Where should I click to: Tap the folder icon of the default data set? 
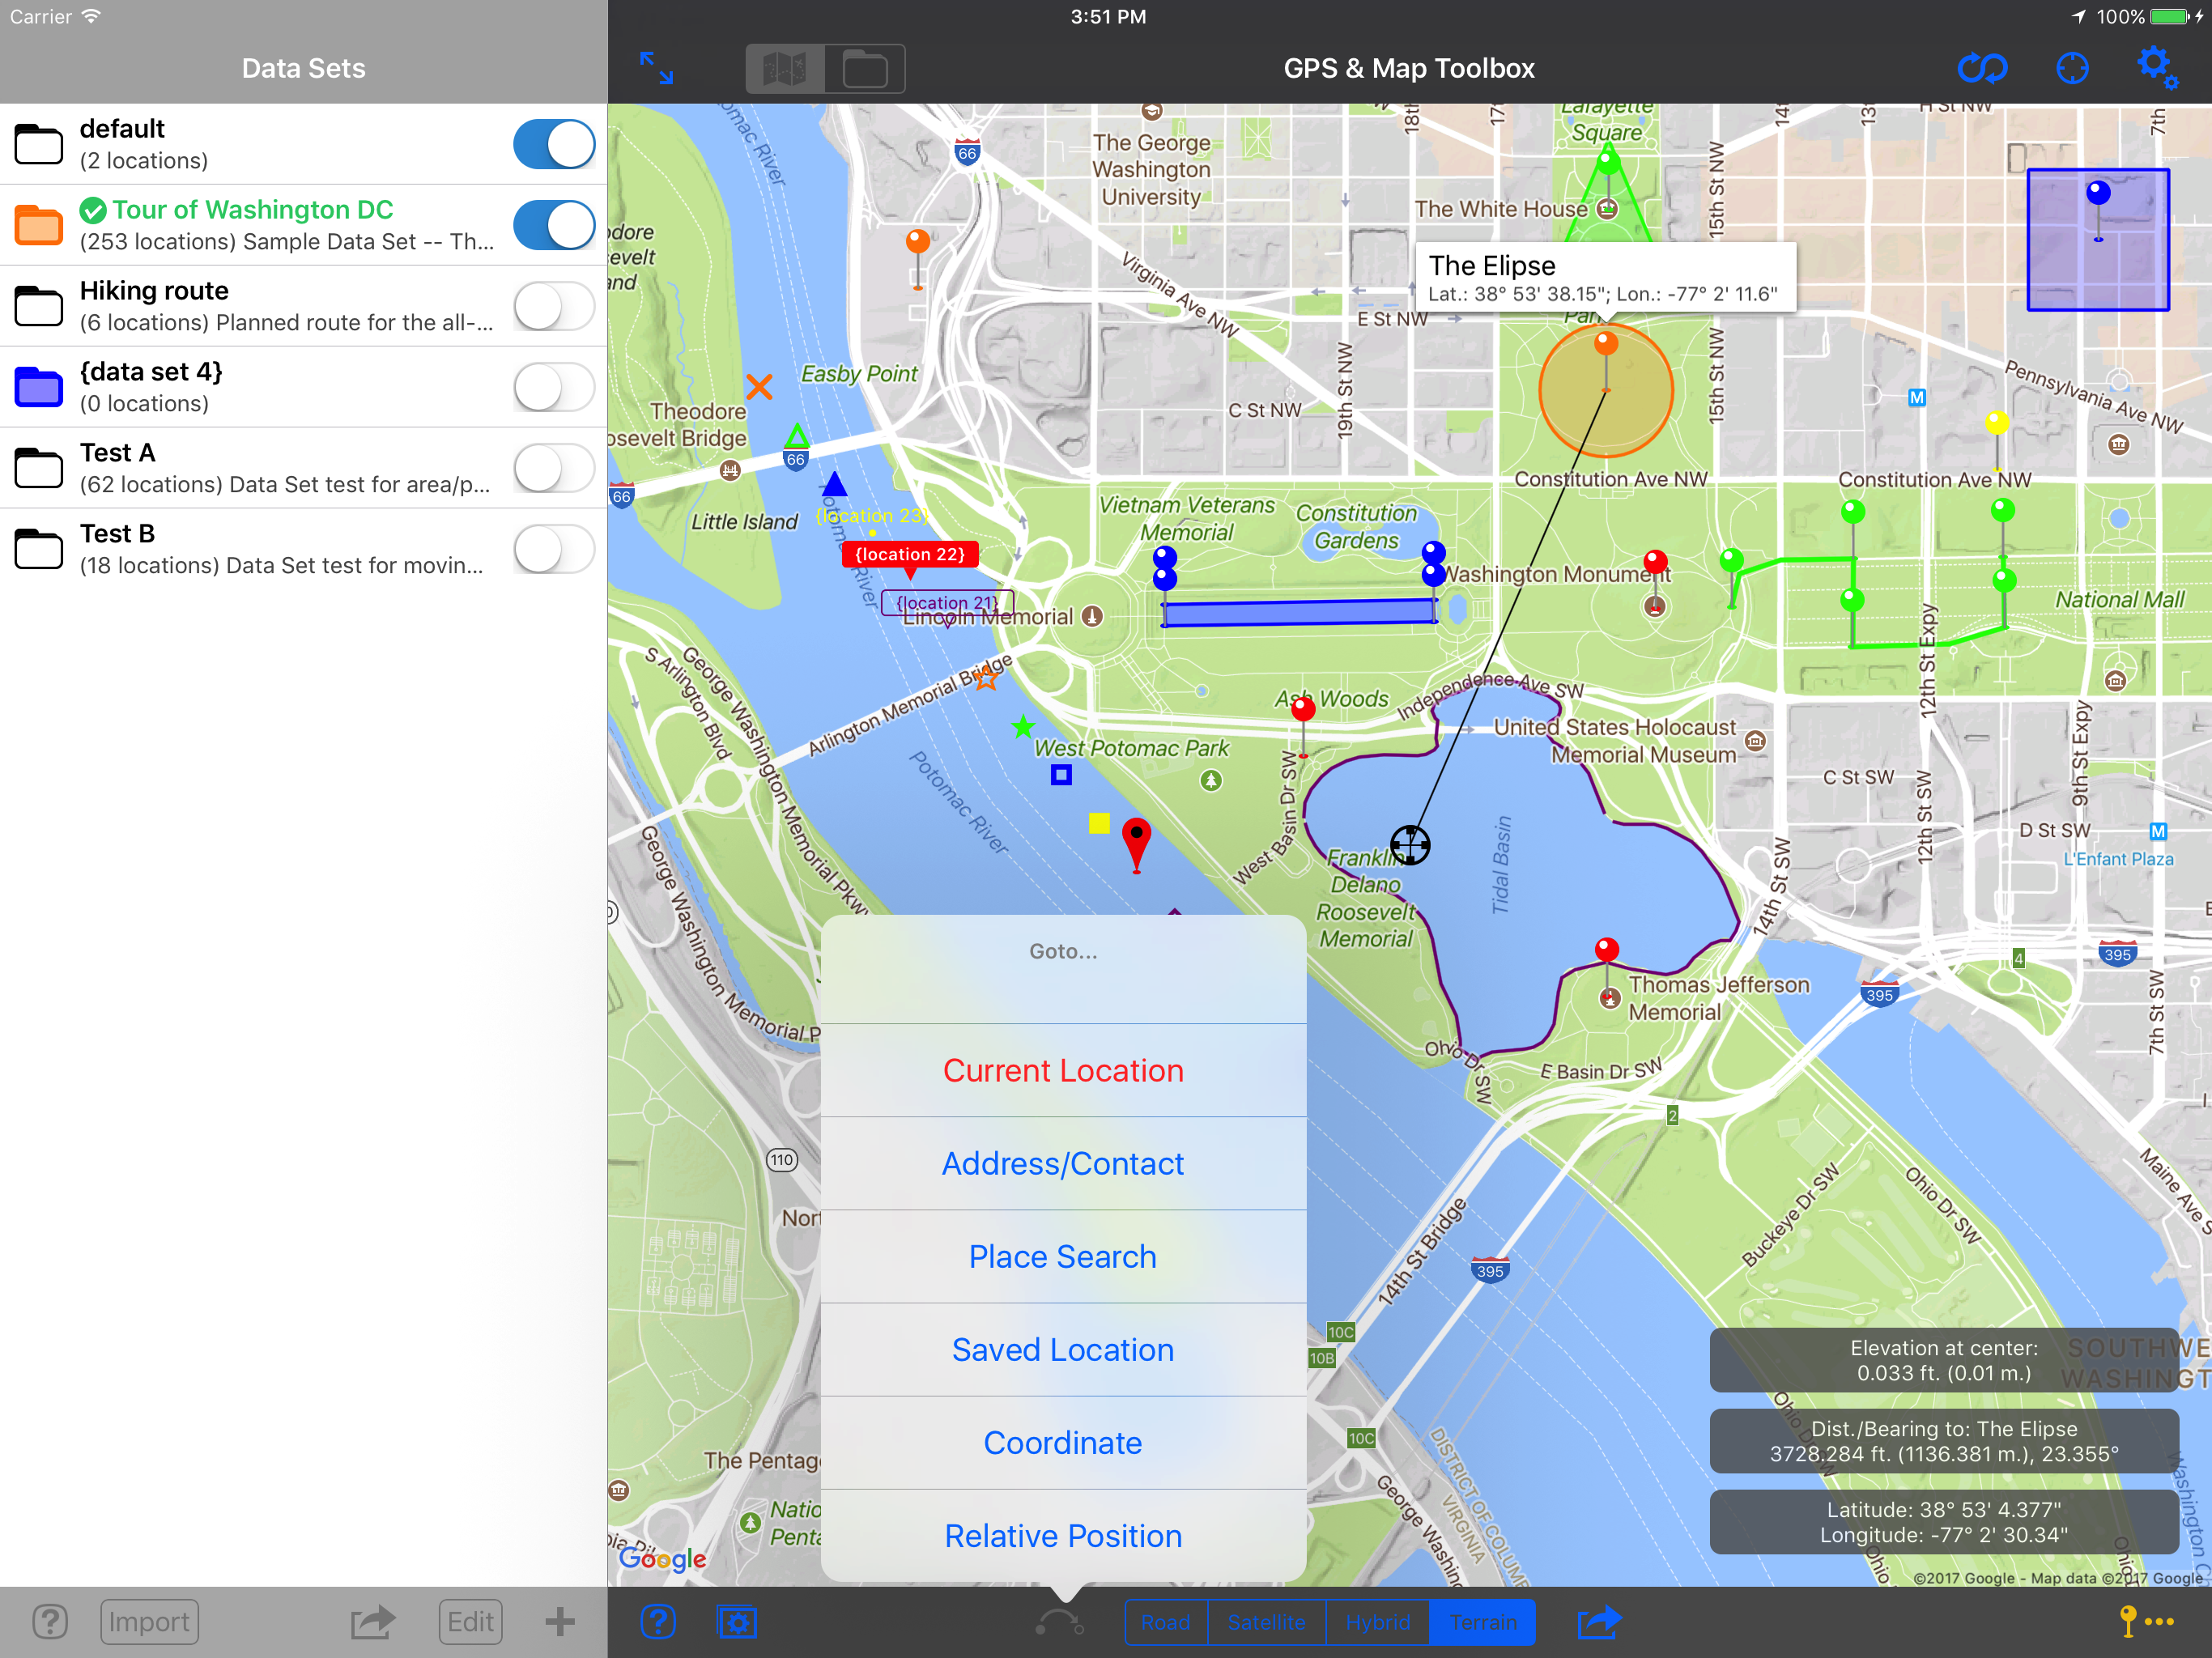[x=39, y=143]
